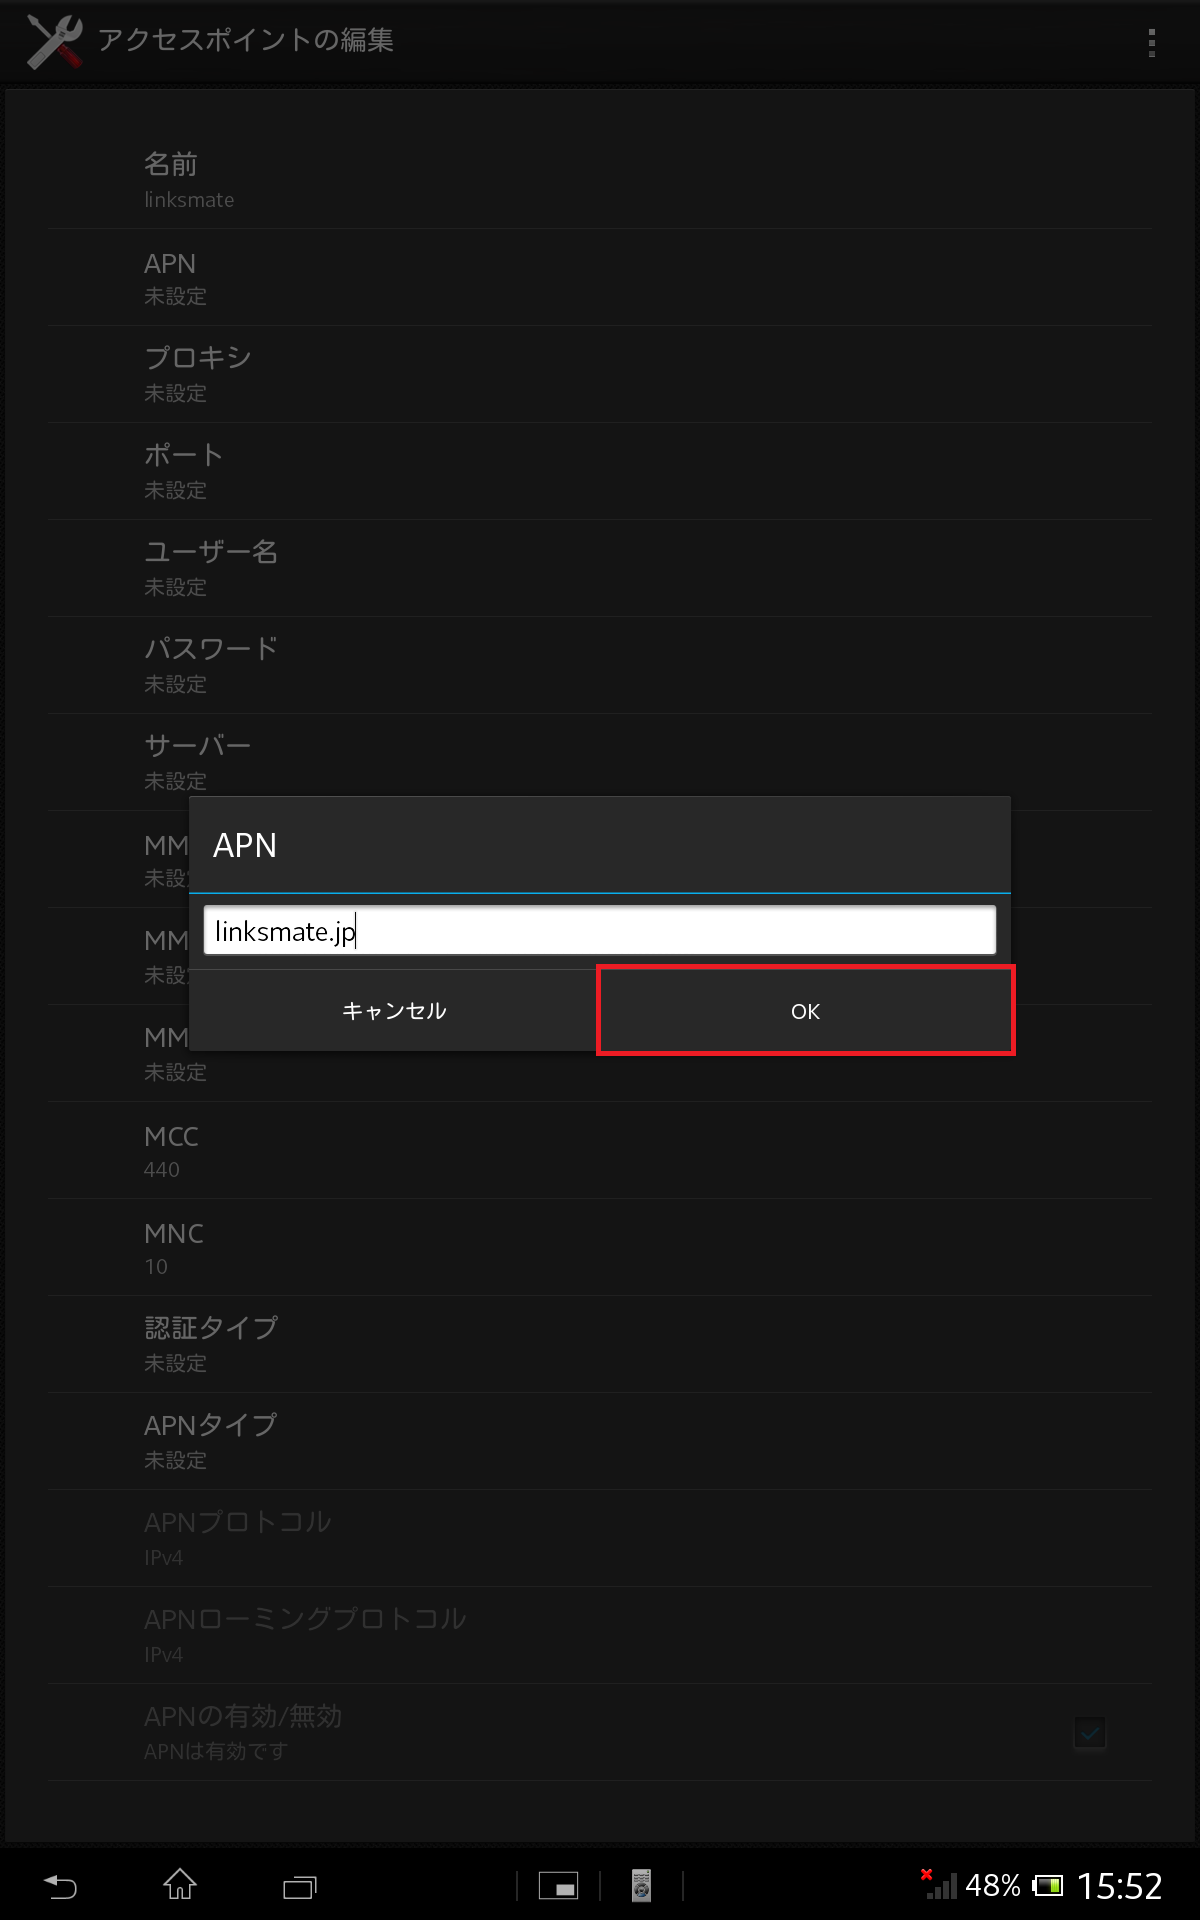Click the APN text field with linksmate.jp
This screenshot has height=1920, width=1200.
[600, 931]
